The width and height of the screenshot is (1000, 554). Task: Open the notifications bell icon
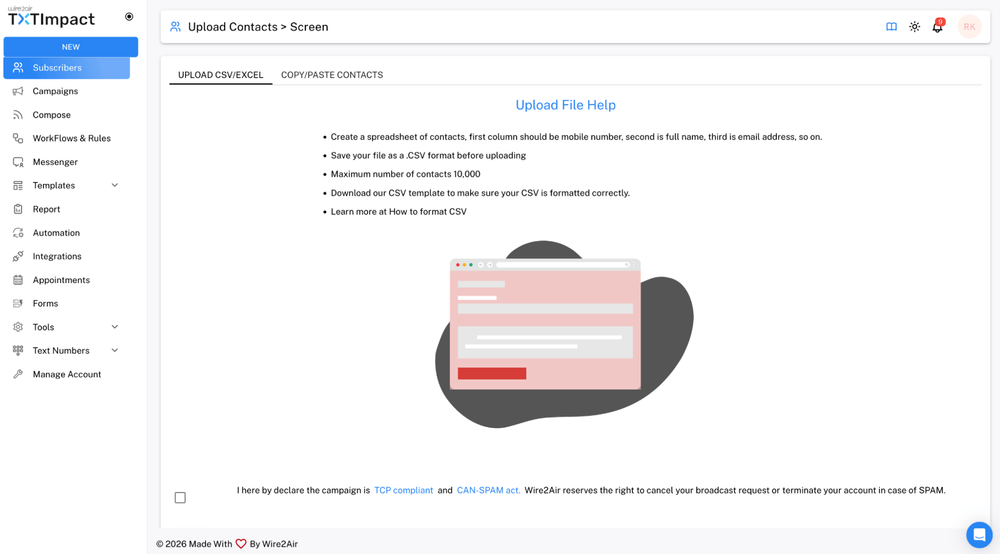(x=937, y=27)
